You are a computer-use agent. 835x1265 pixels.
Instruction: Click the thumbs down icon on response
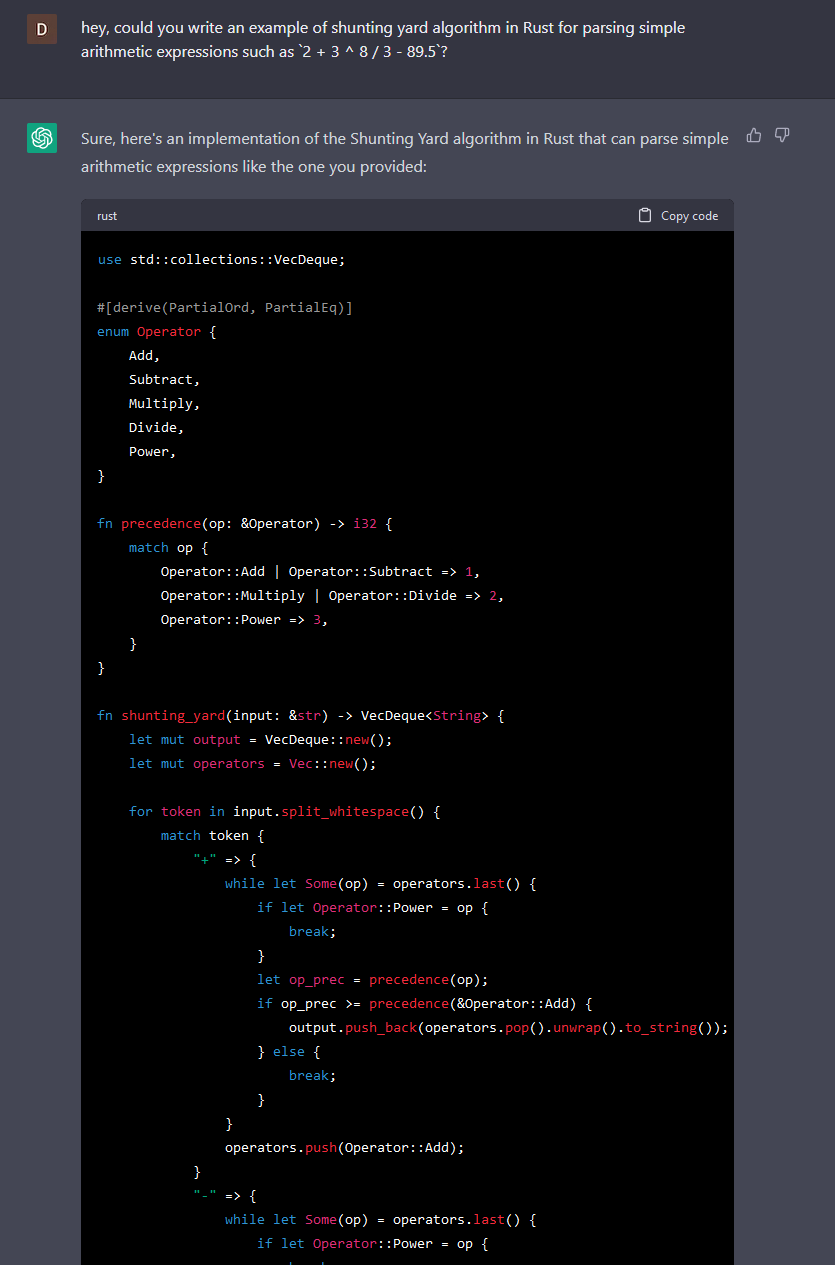click(x=782, y=135)
